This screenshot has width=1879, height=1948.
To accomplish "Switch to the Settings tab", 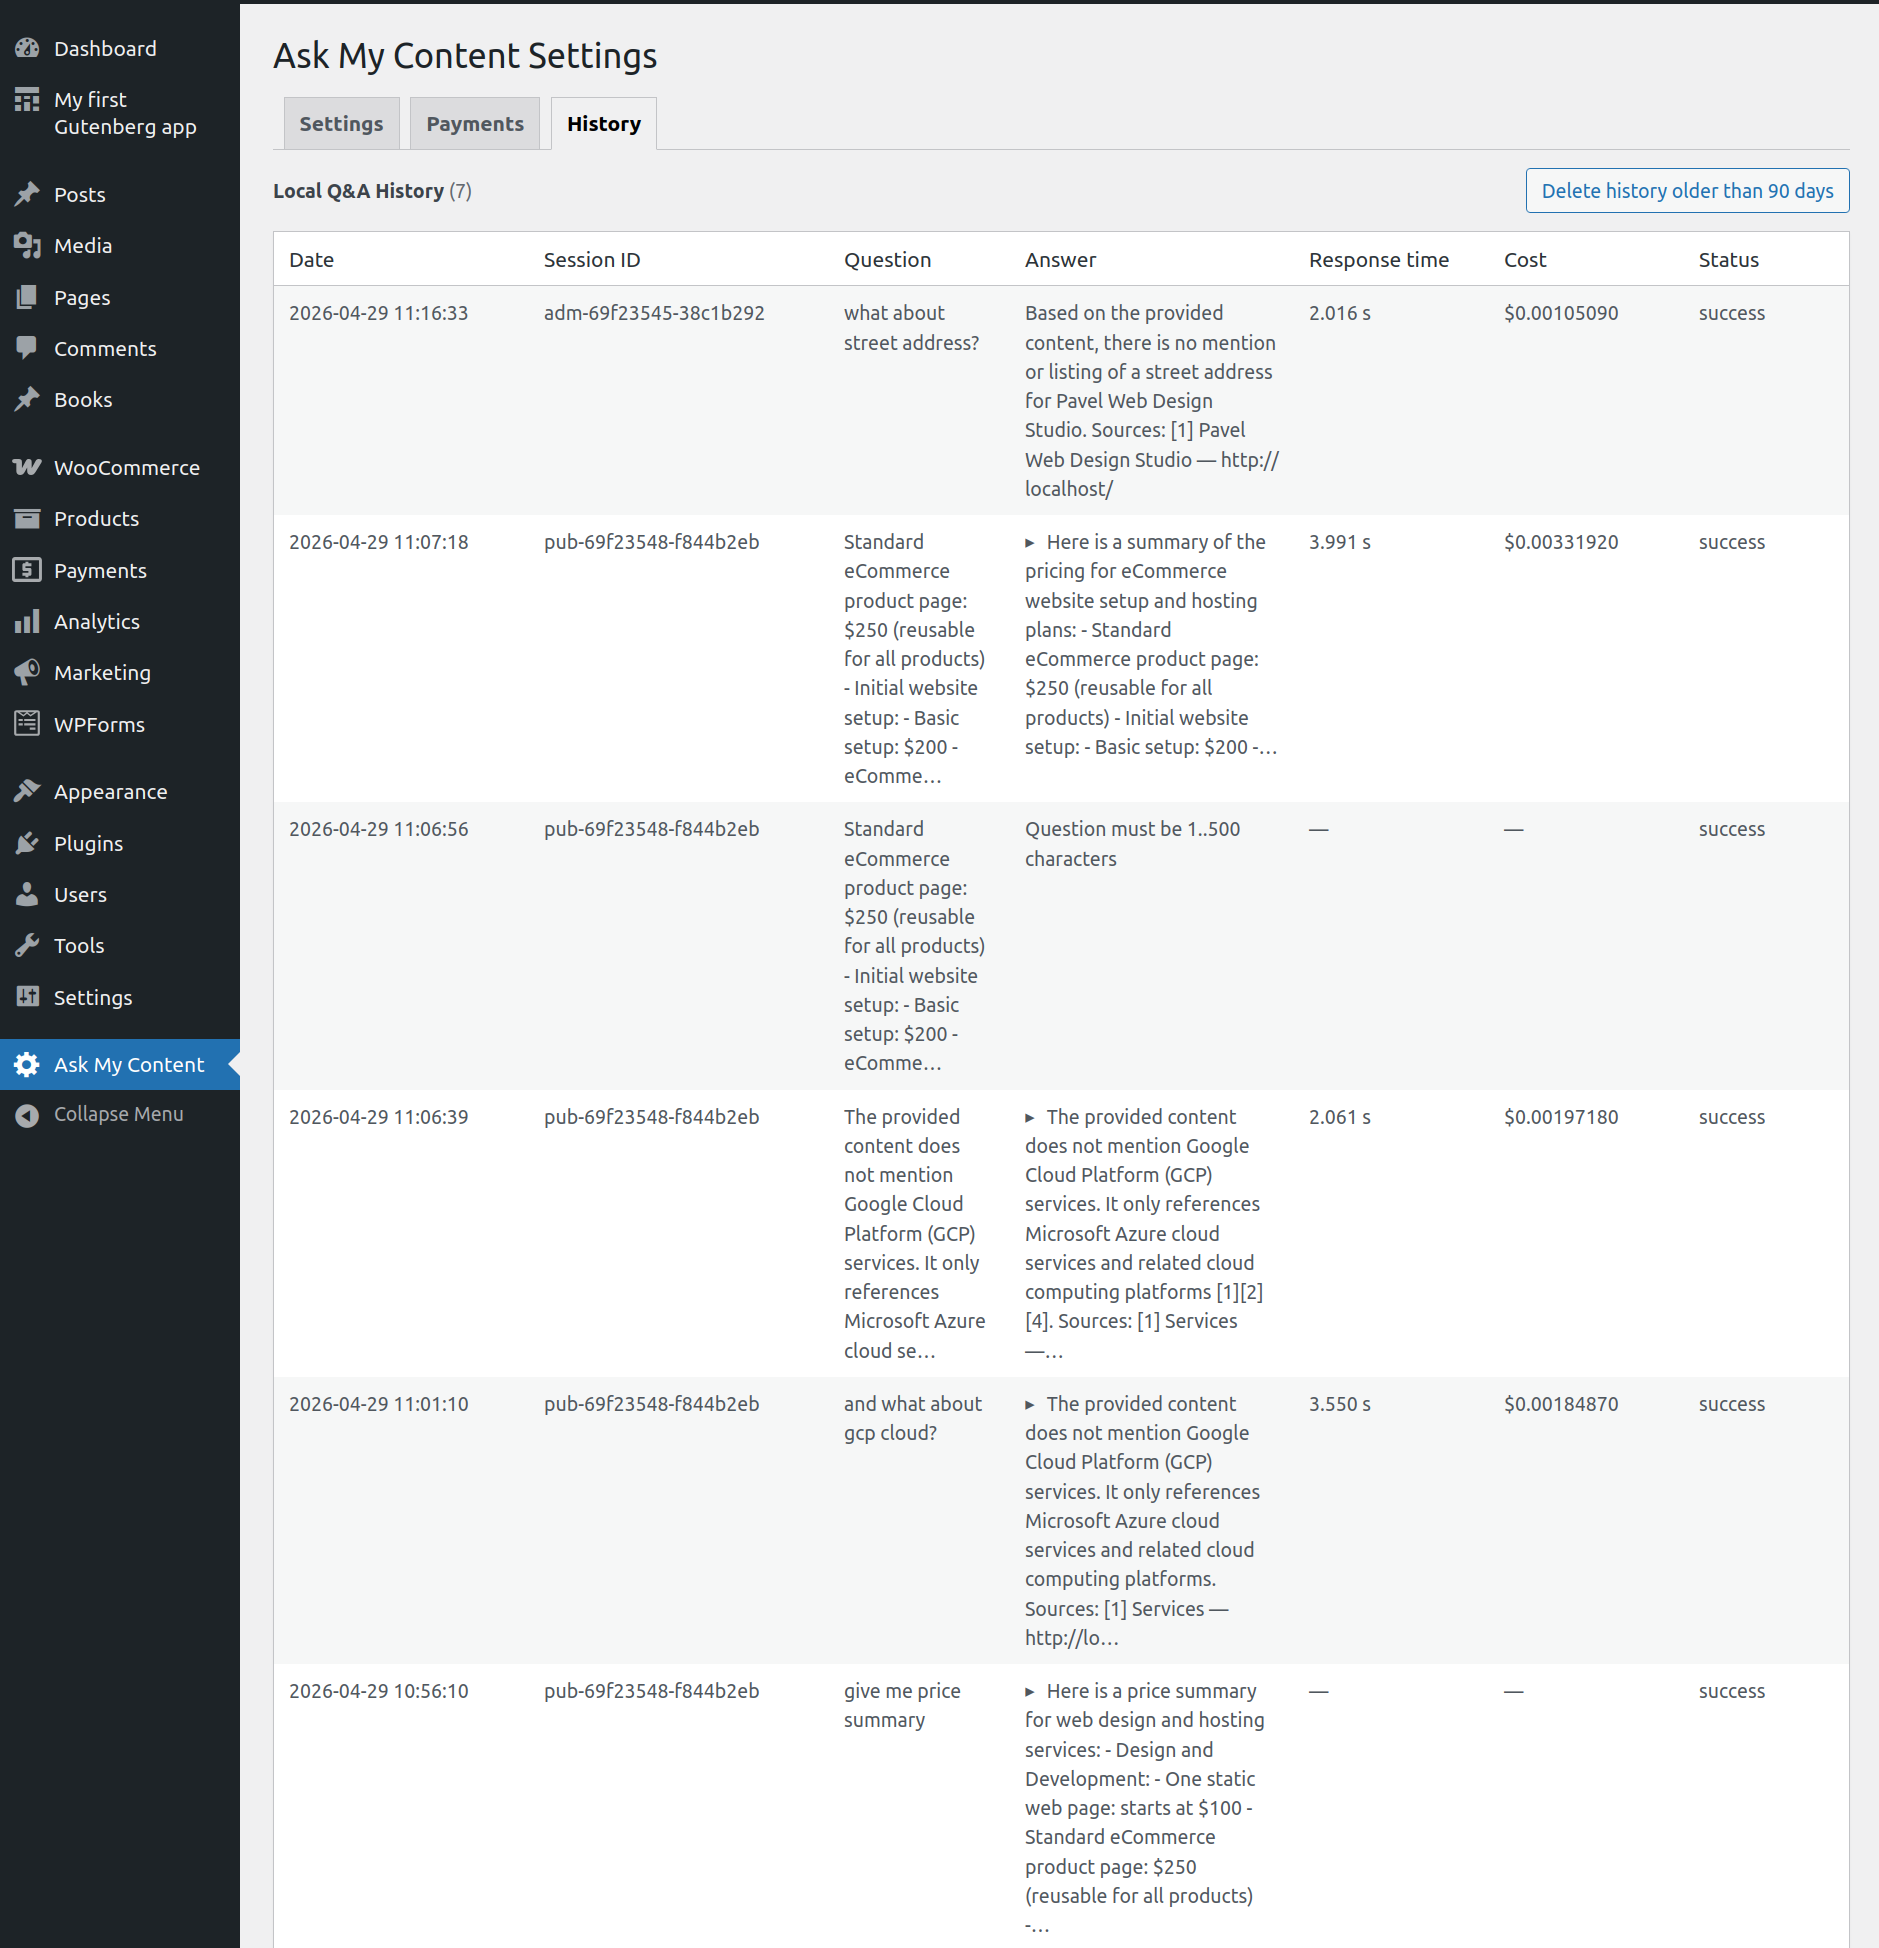I will tap(341, 124).
